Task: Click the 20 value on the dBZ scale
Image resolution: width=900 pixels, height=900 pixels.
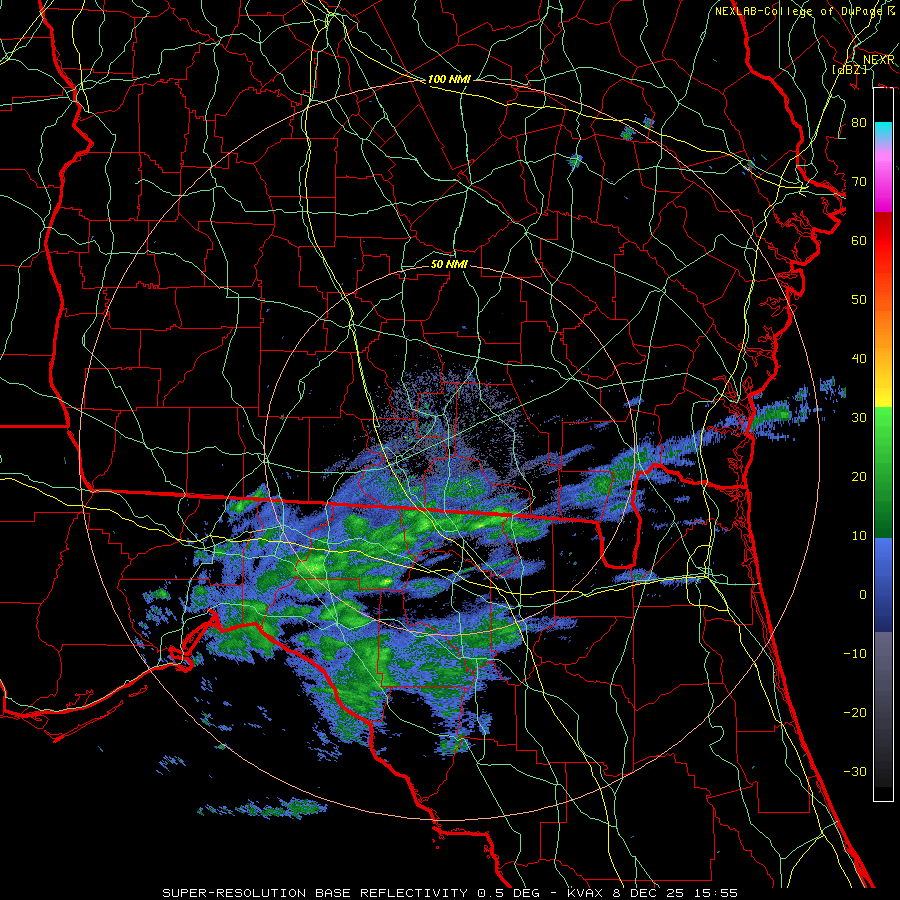Action: 859,476
